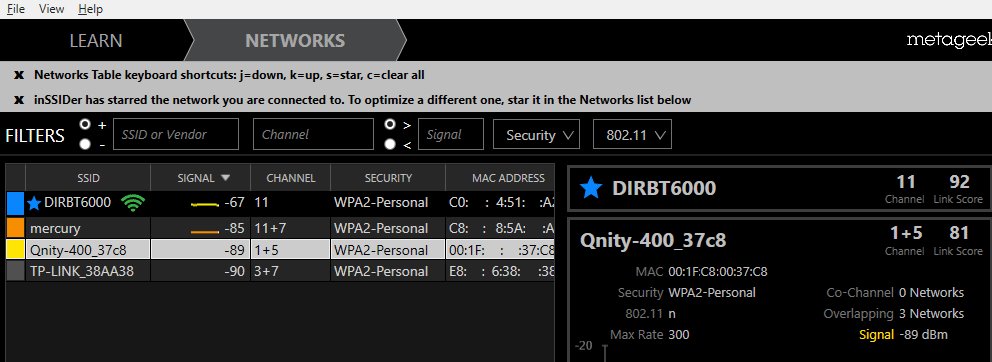992x362 pixels.
Task: Select the exclude (-) SSID filter radio
Action: tap(85, 144)
